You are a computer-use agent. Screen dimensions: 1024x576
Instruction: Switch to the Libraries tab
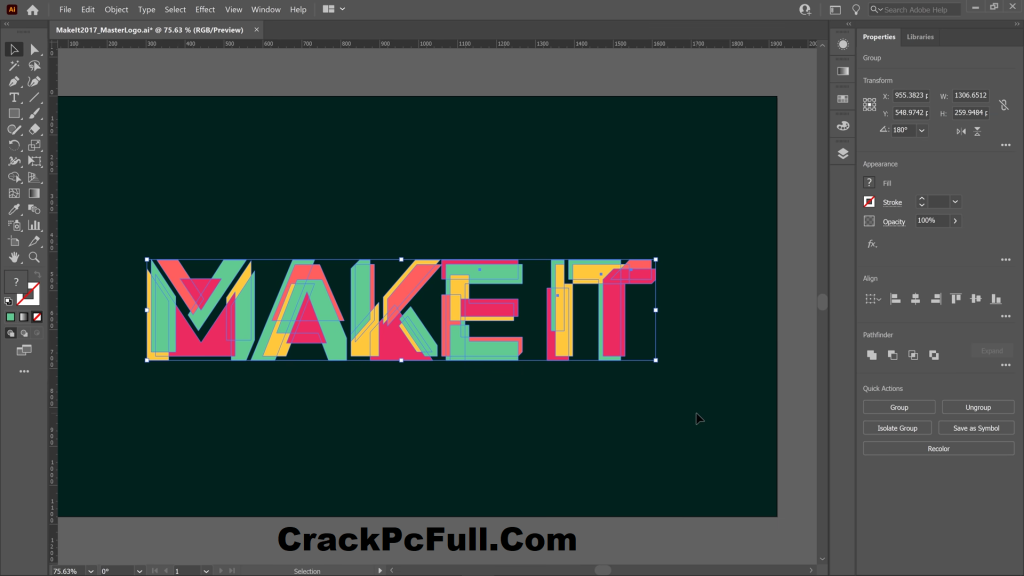(920, 37)
